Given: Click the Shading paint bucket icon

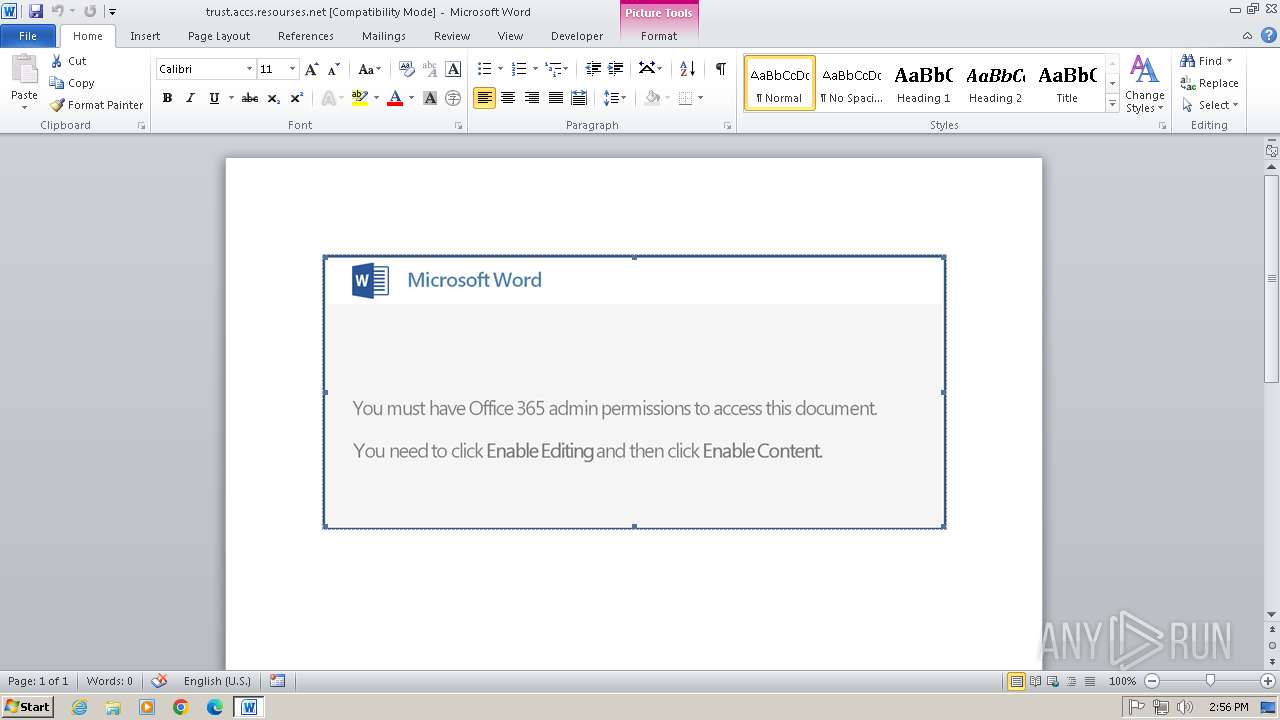Looking at the screenshot, I should pyautogui.click(x=651, y=98).
